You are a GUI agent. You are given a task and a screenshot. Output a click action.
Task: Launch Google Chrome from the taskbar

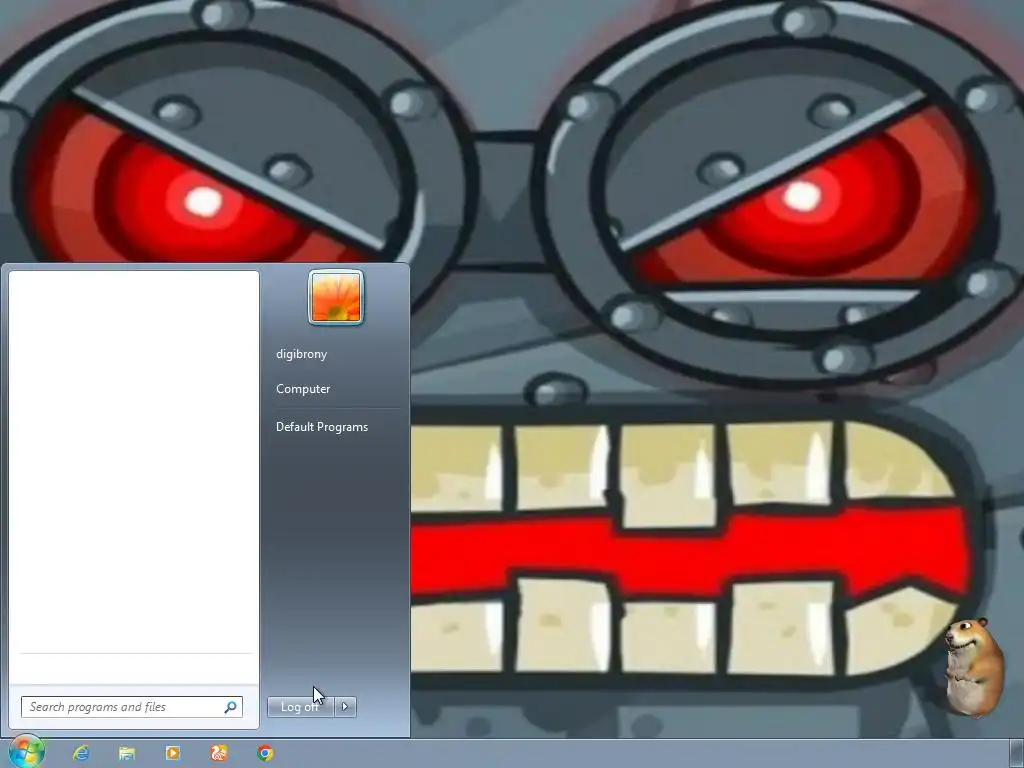point(265,753)
